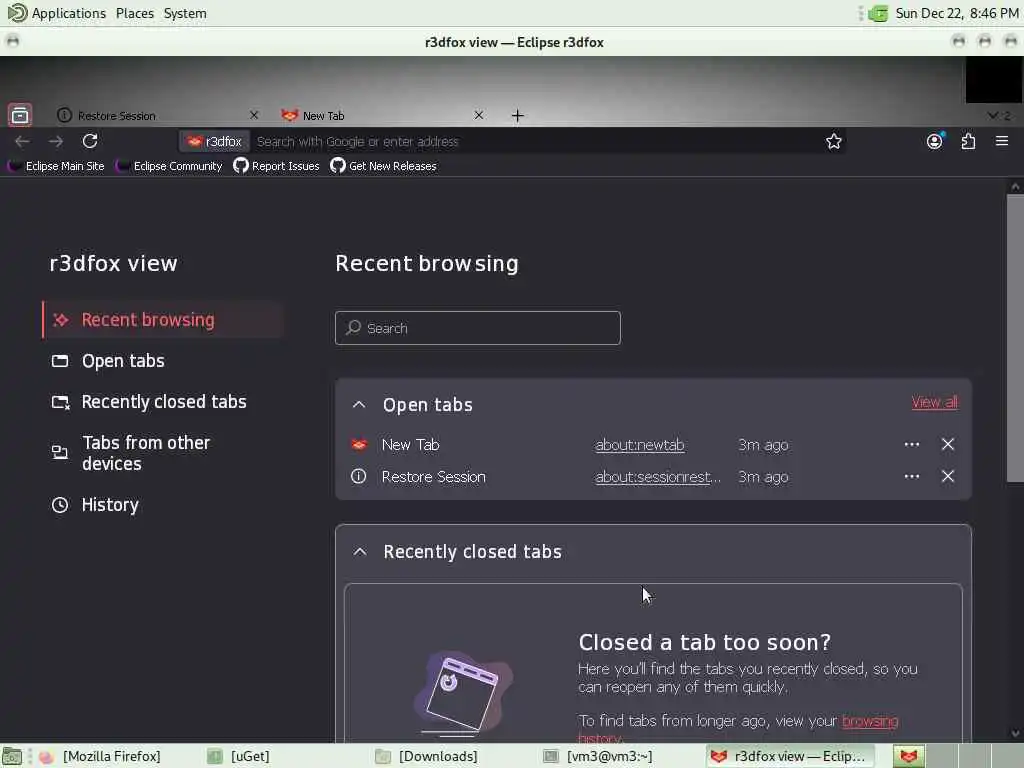The image size is (1024, 768).
Task: Close New Tab from open tabs list
Action: click(948, 445)
